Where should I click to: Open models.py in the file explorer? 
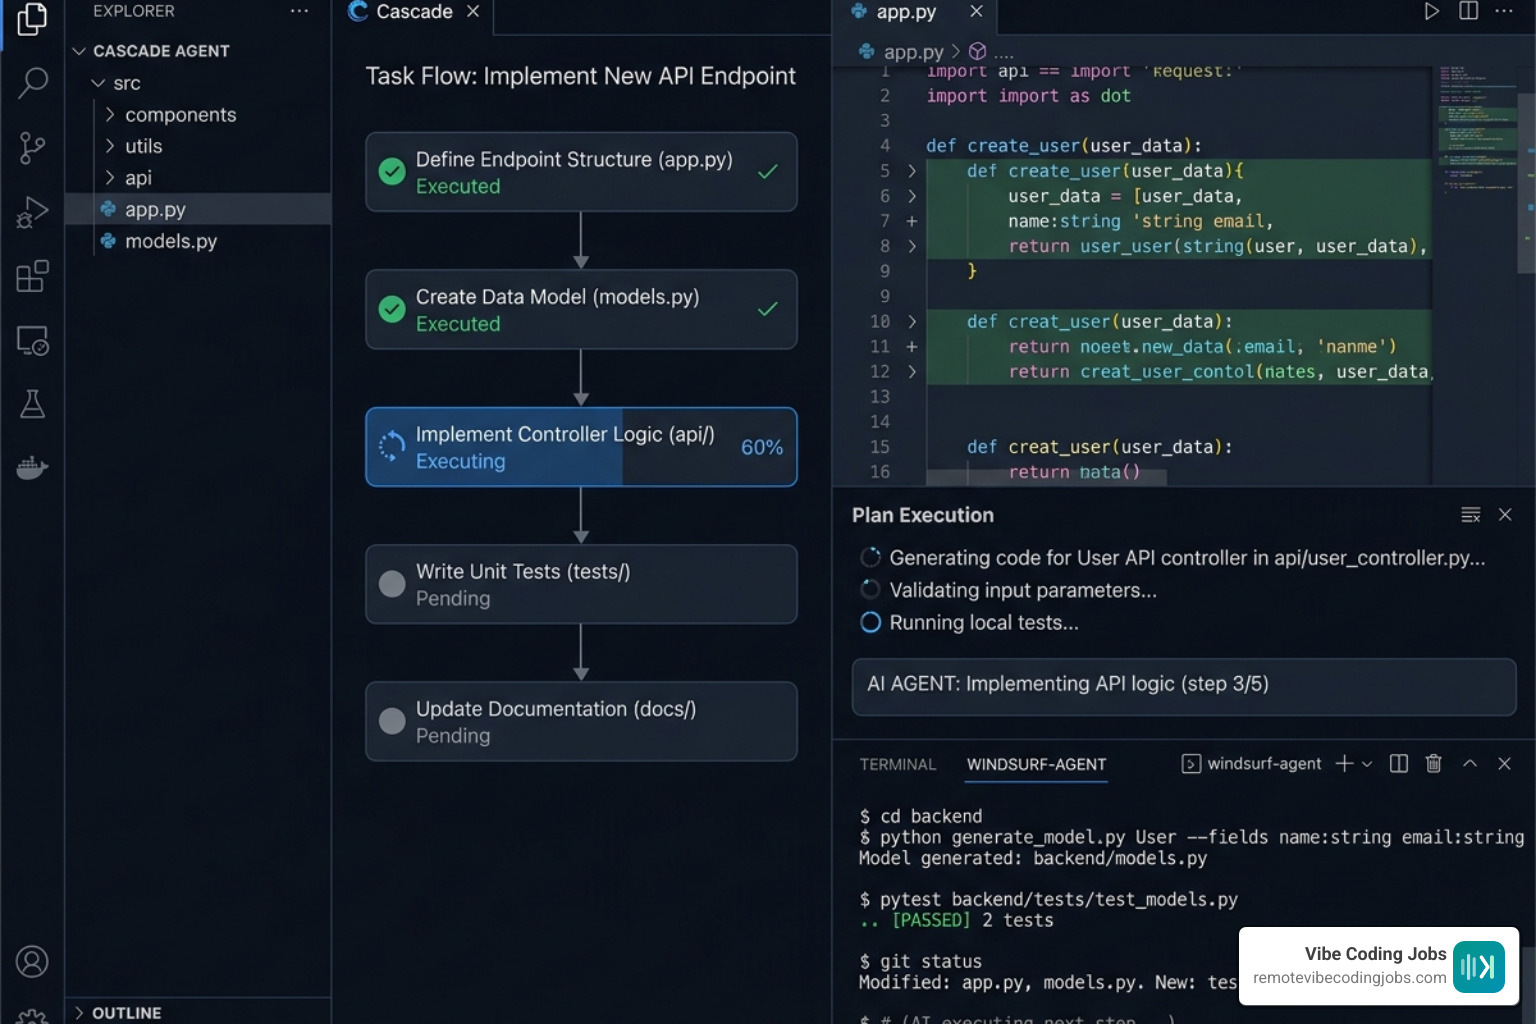click(198, 241)
